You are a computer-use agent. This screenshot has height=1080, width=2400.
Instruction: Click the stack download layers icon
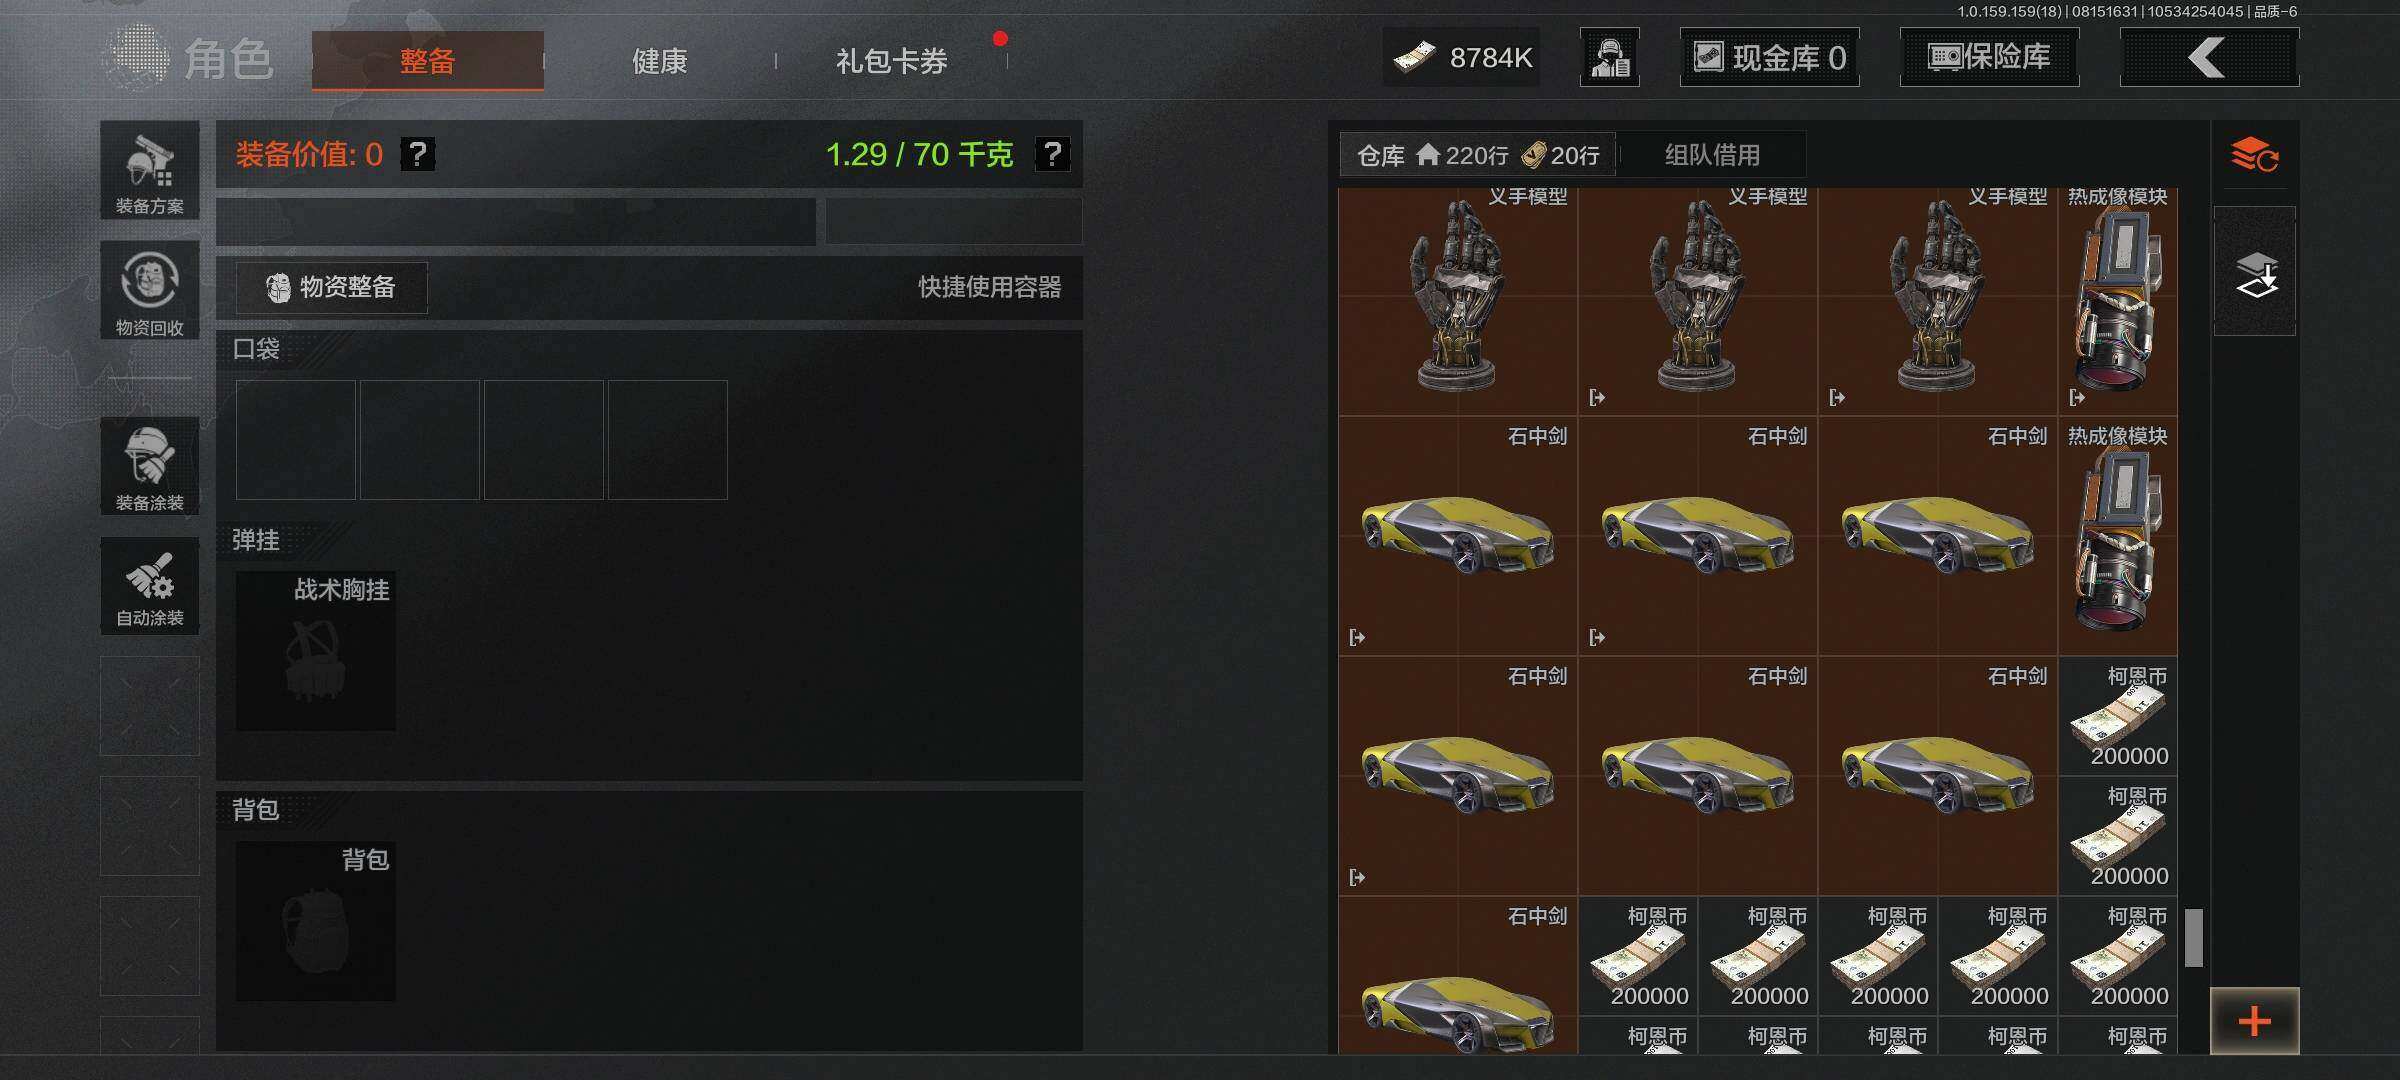[x=2254, y=271]
